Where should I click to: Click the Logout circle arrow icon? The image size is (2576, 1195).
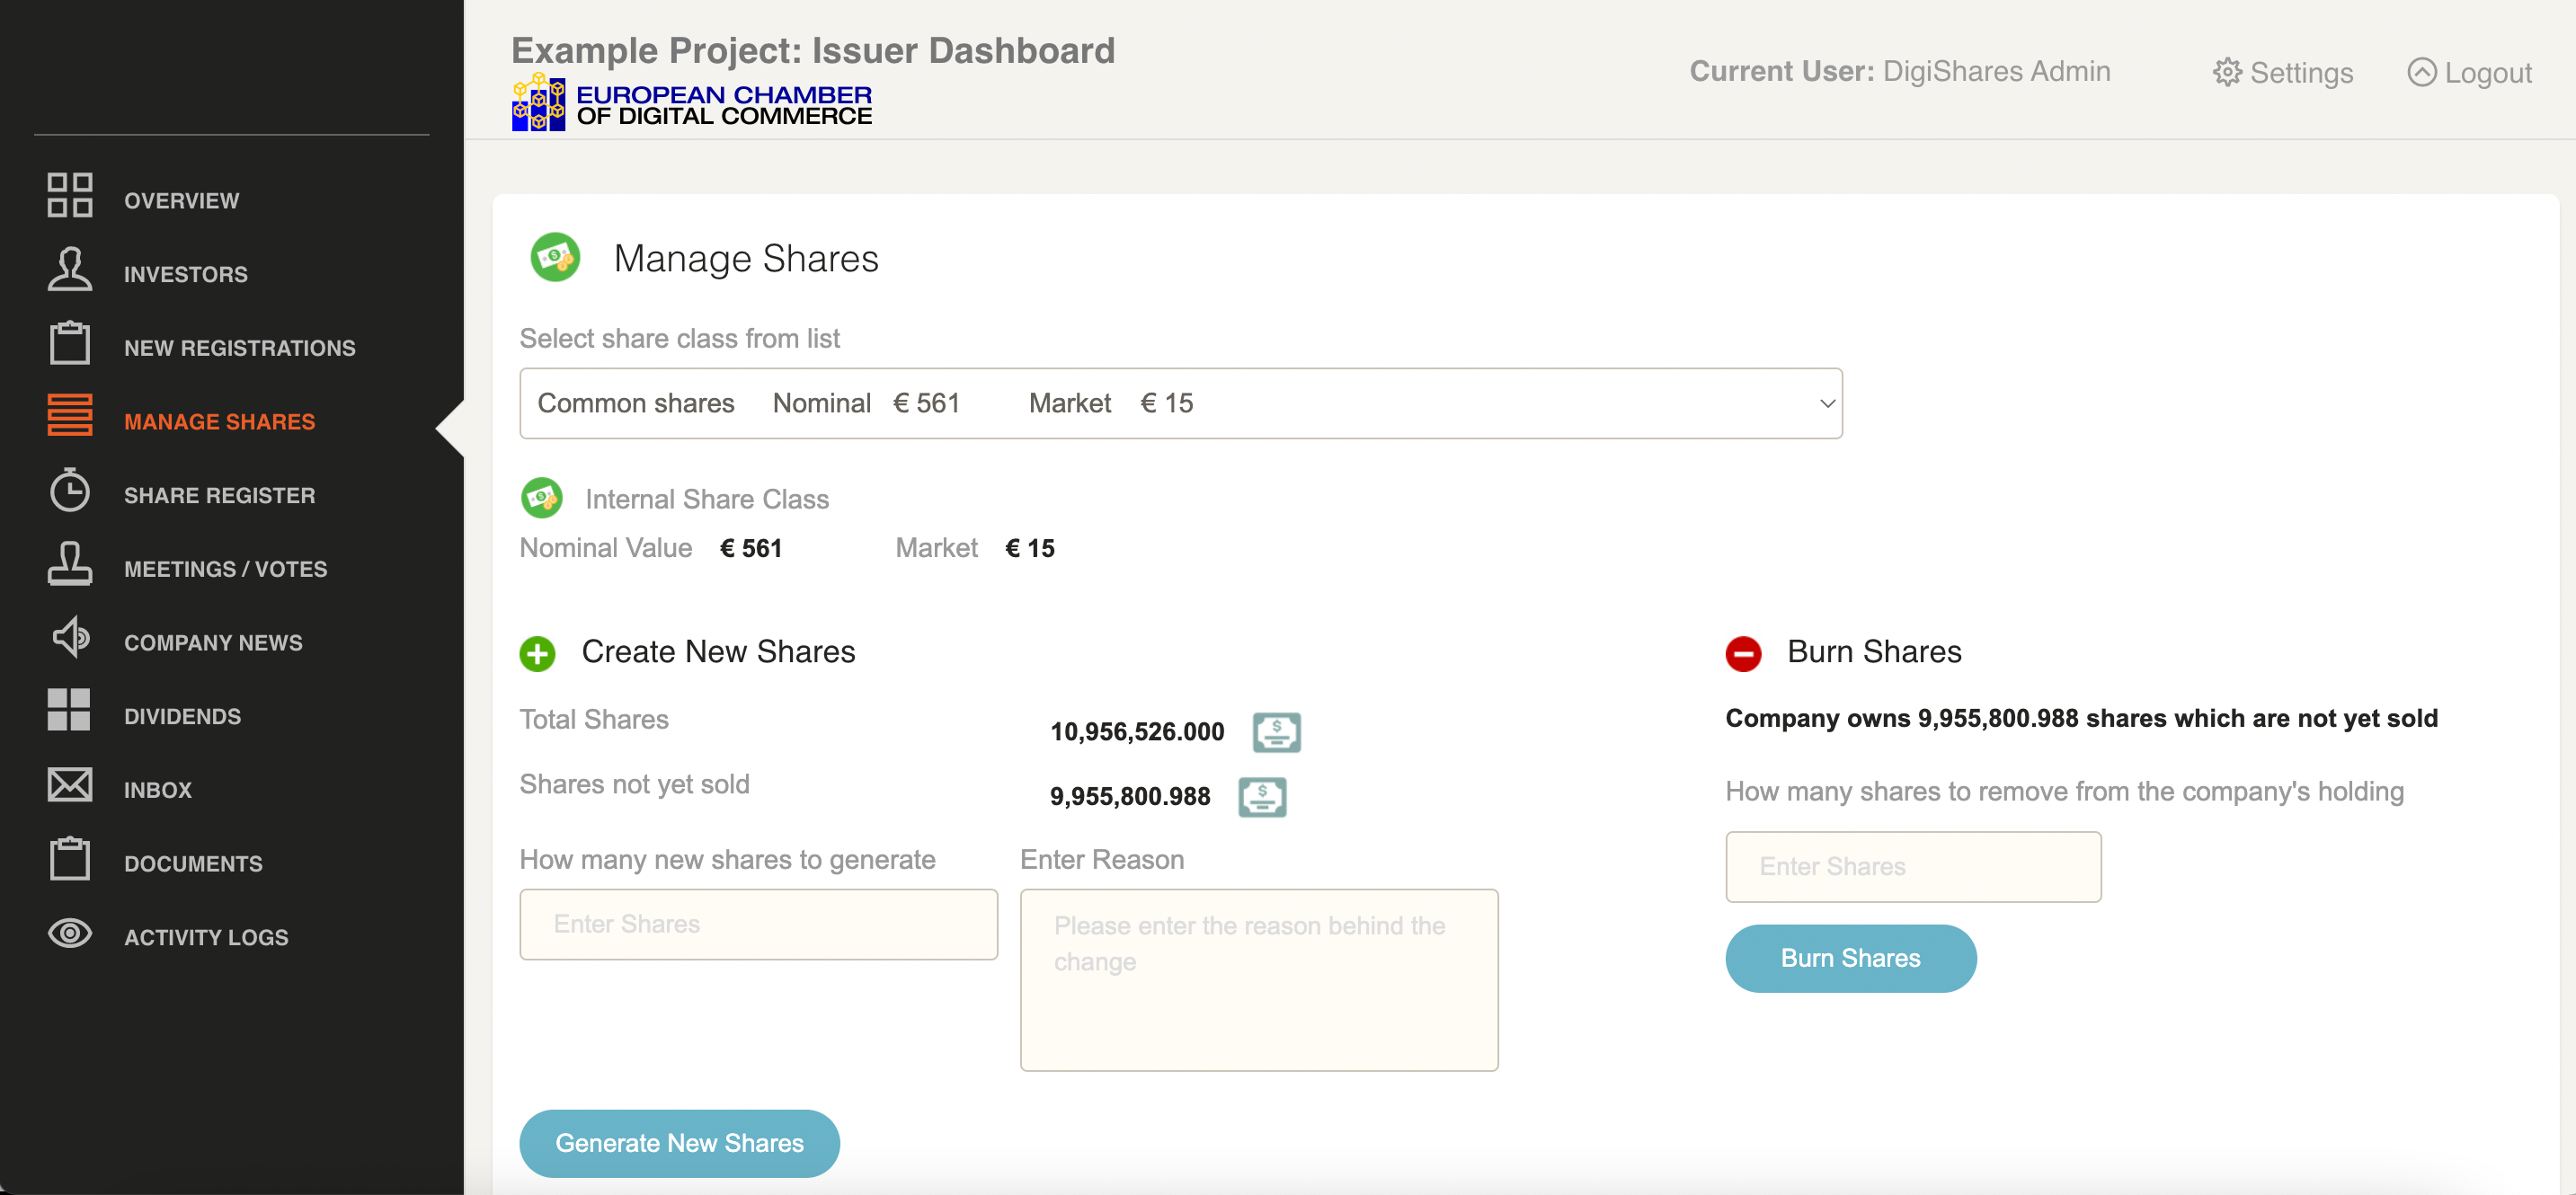2421,72
